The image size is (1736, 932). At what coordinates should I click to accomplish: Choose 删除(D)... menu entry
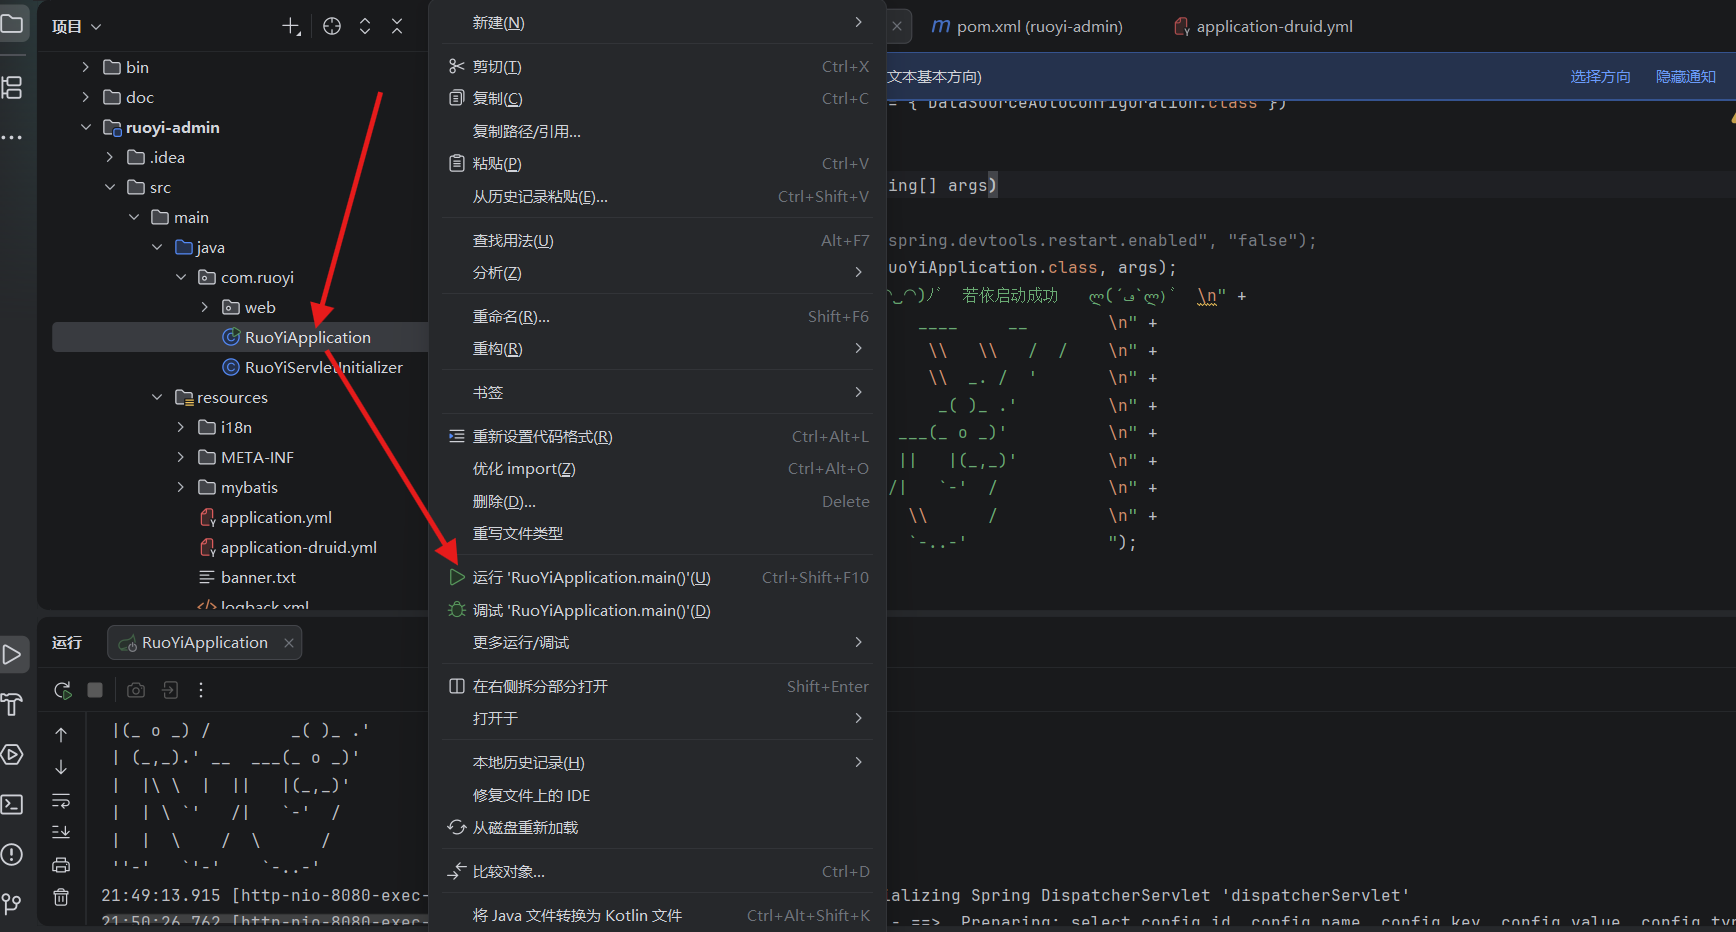click(x=657, y=501)
